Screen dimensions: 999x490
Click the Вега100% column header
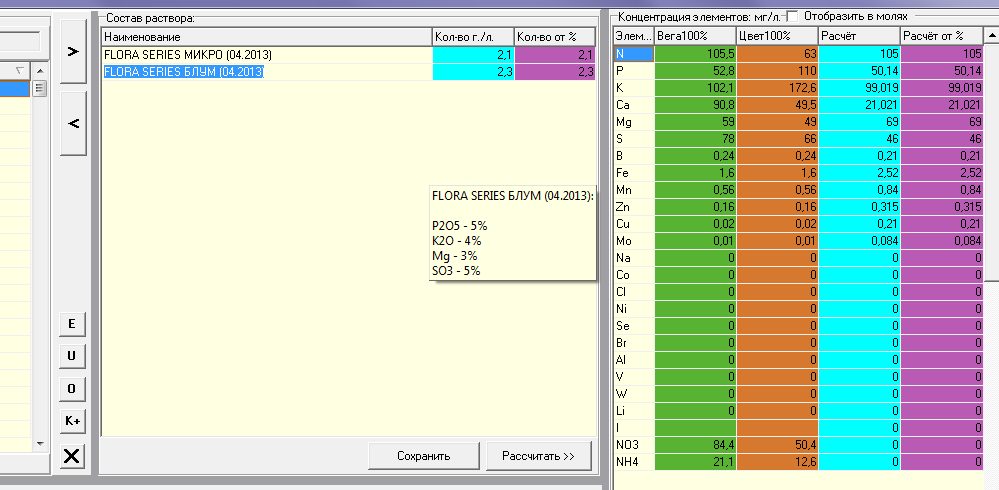pyautogui.click(x=693, y=37)
